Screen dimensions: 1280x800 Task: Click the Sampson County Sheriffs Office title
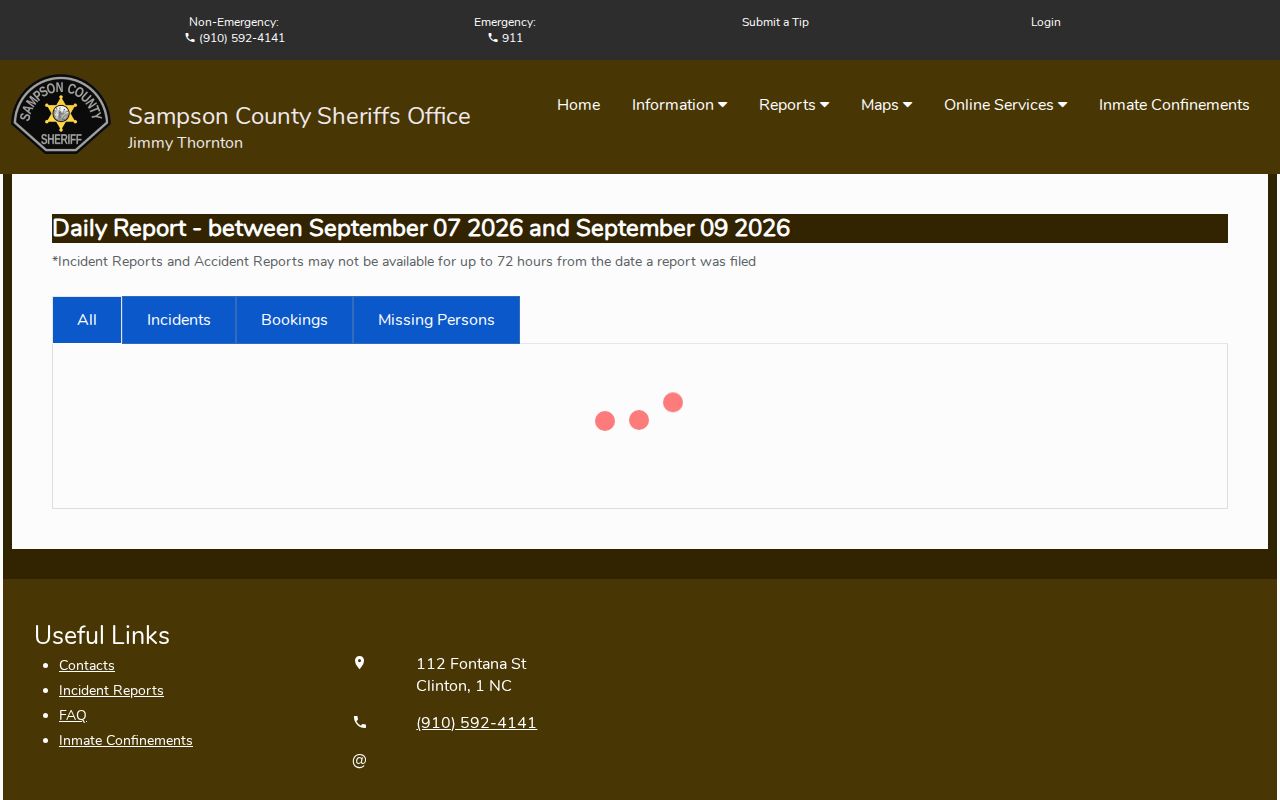299,116
